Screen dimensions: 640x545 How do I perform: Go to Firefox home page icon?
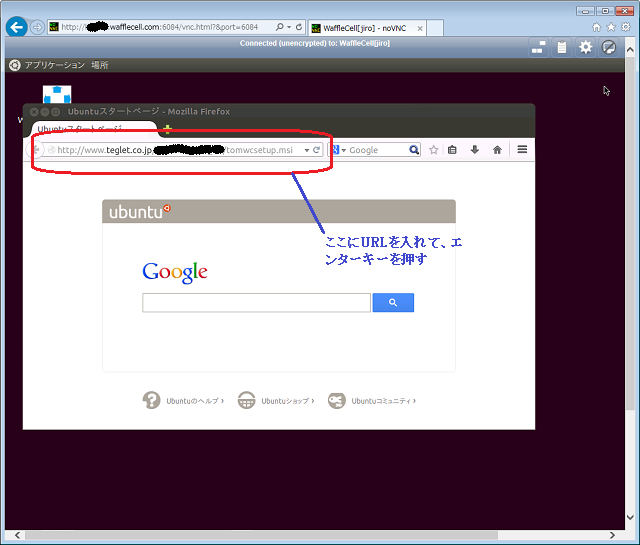click(497, 150)
